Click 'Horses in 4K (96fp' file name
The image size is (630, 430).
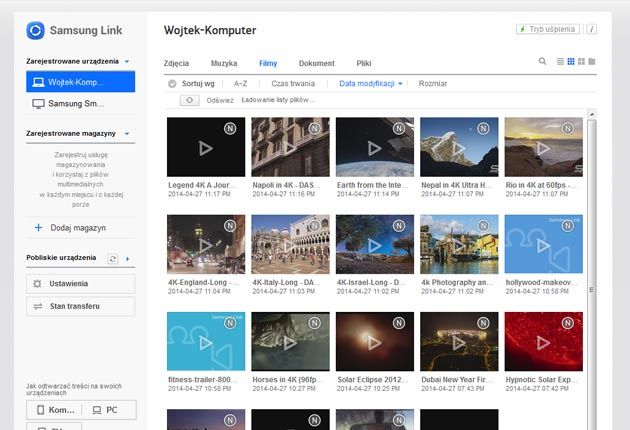(x=286, y=380)
